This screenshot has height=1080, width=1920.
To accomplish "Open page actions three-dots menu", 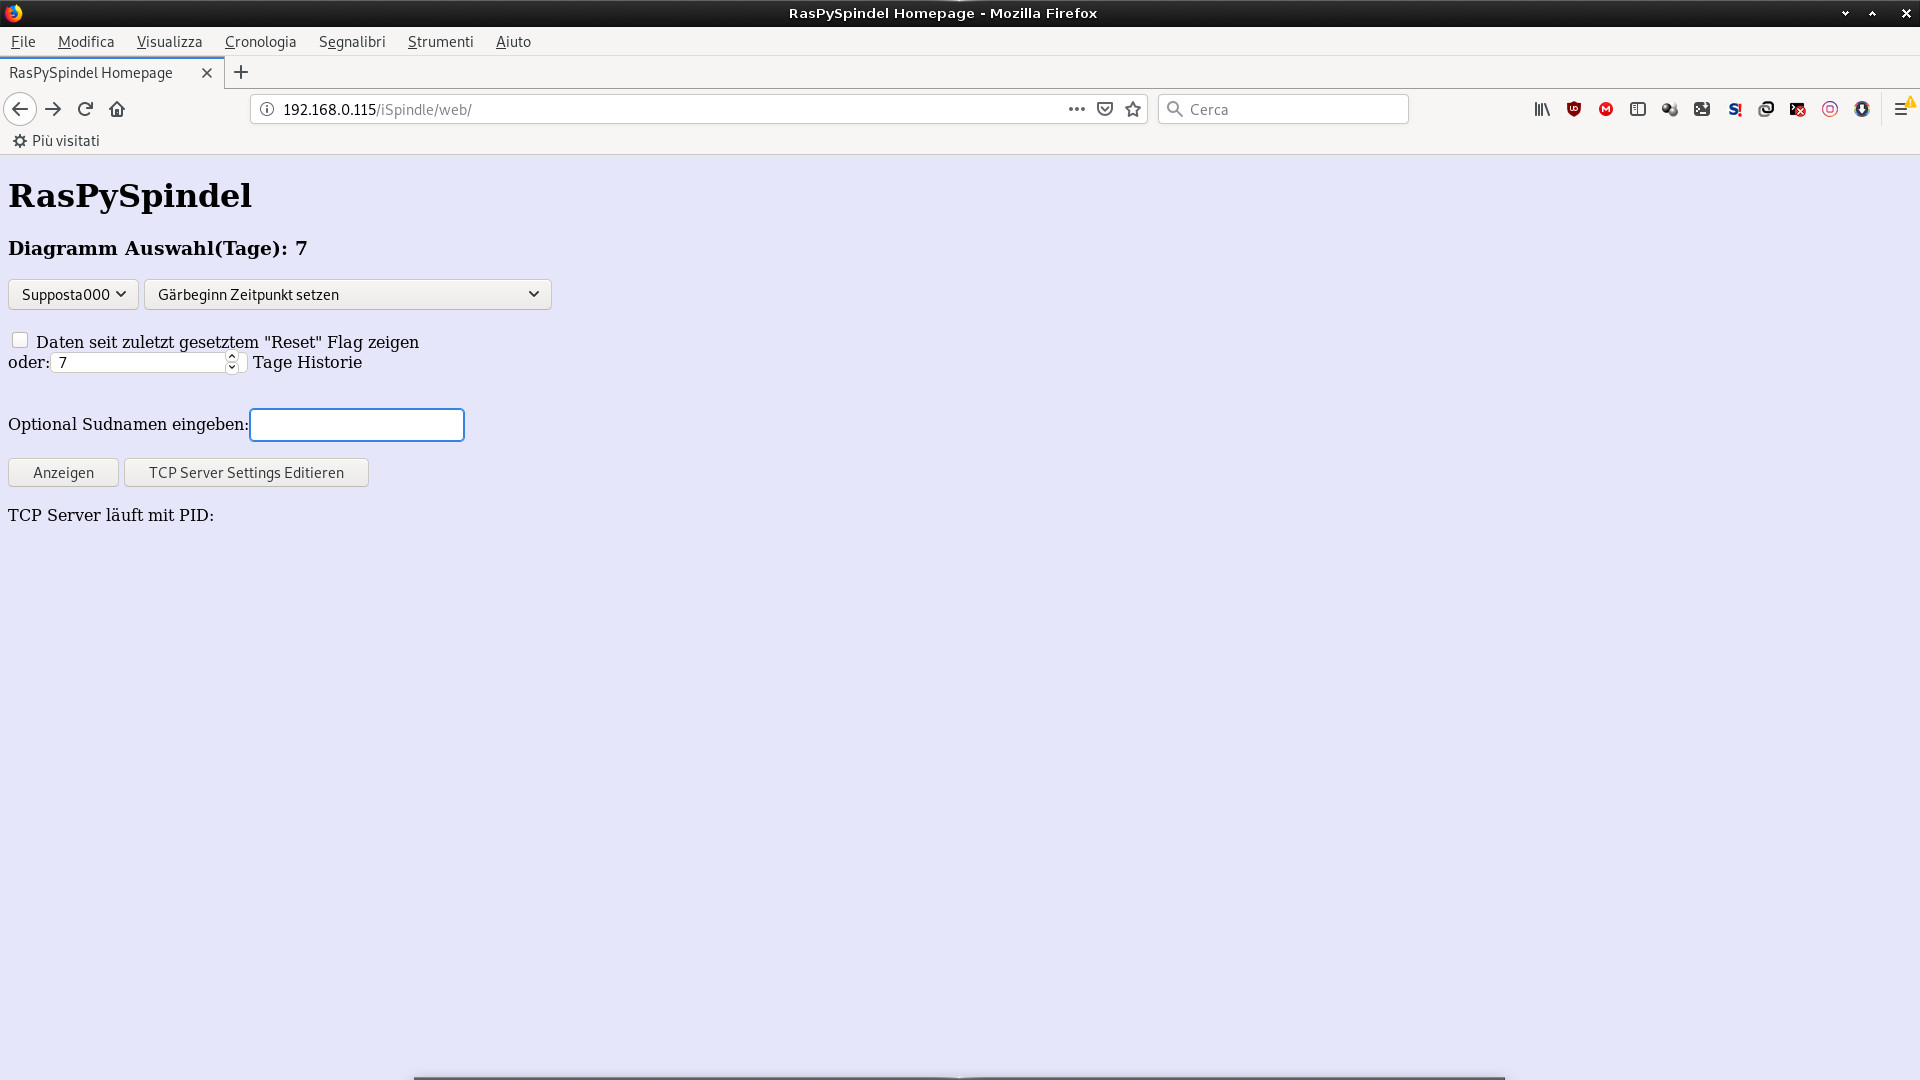I will click(1076, 109).
